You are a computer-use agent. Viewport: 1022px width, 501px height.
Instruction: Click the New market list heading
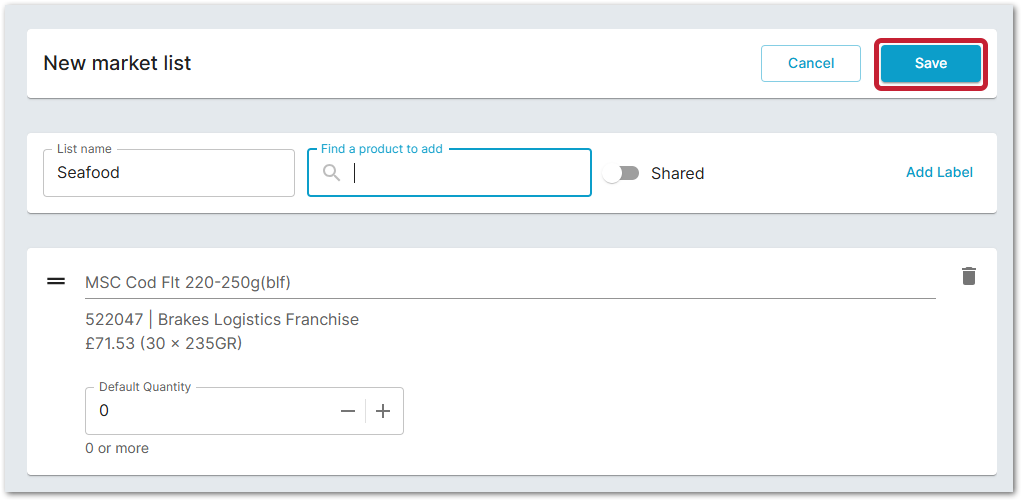117,63
